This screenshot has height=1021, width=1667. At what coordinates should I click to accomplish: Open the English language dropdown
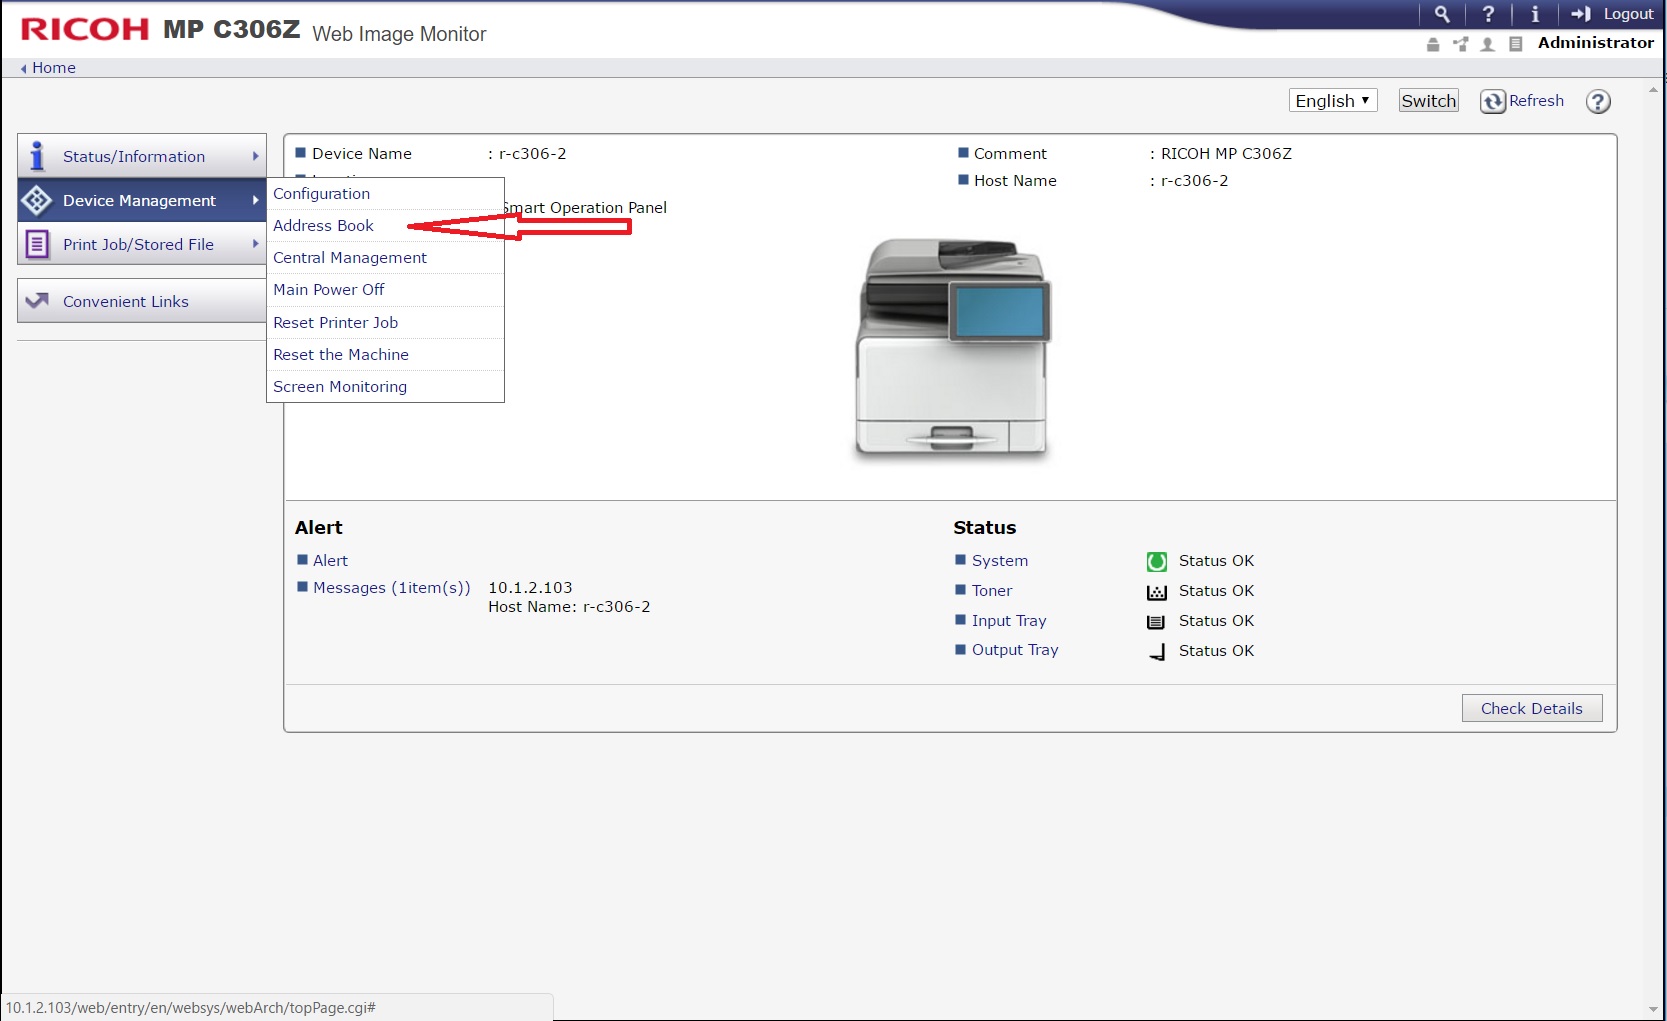tap(1332, 101)
